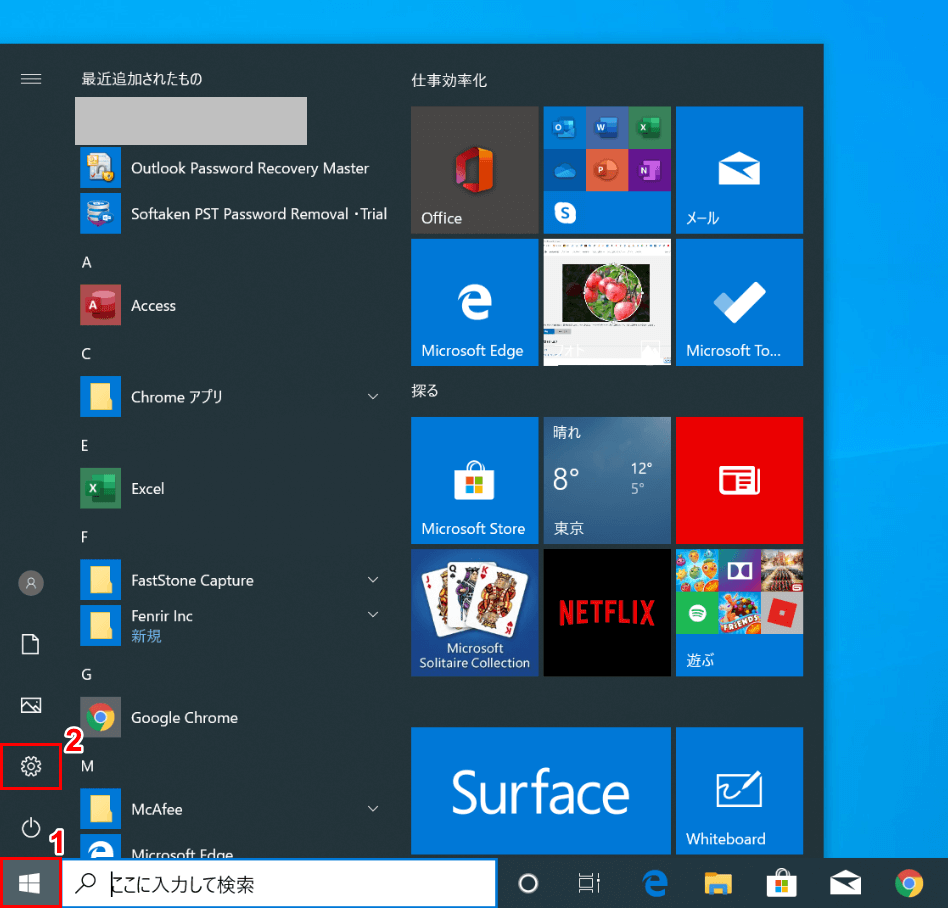The width and height of the screenshot is (948, 908).
Task: Open the Pictures sidebar icon
Action: 31,705
